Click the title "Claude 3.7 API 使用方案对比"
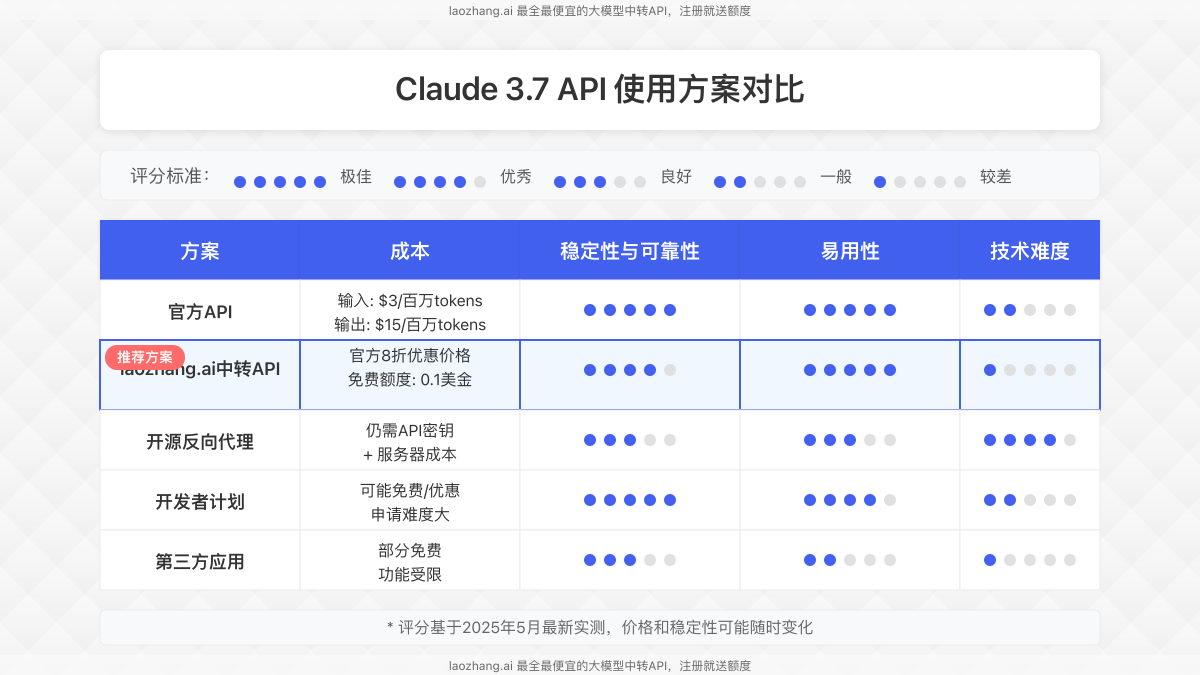 tap(600, 89)
